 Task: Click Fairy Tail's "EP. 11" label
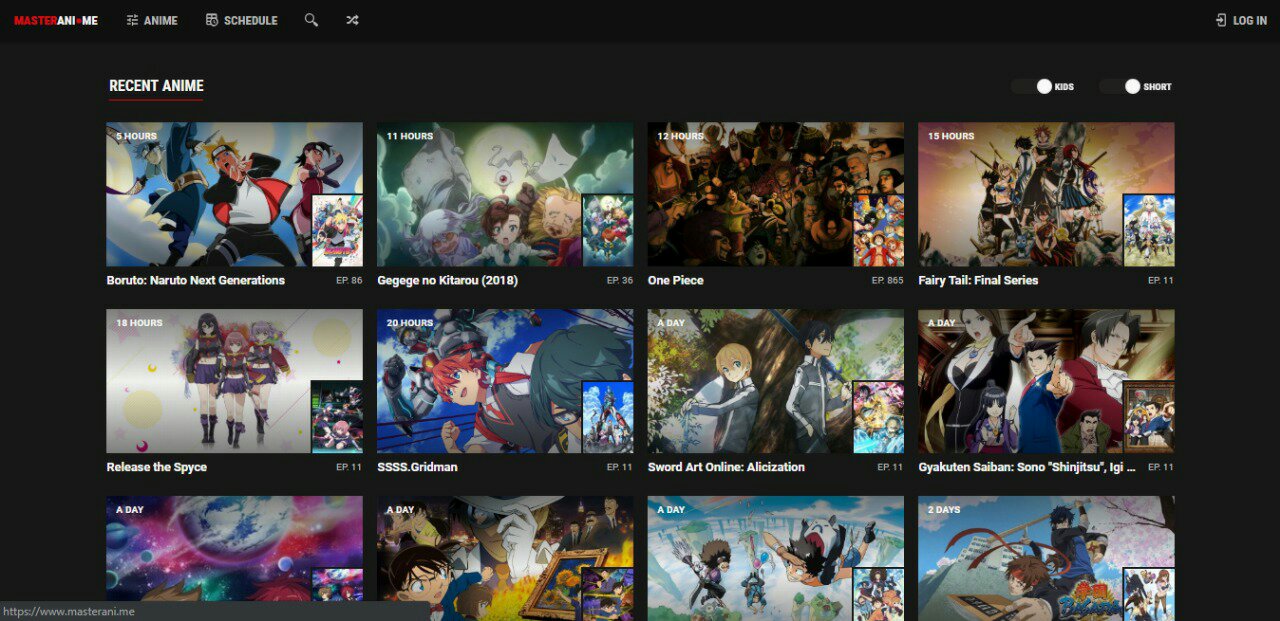(1161, 281)
